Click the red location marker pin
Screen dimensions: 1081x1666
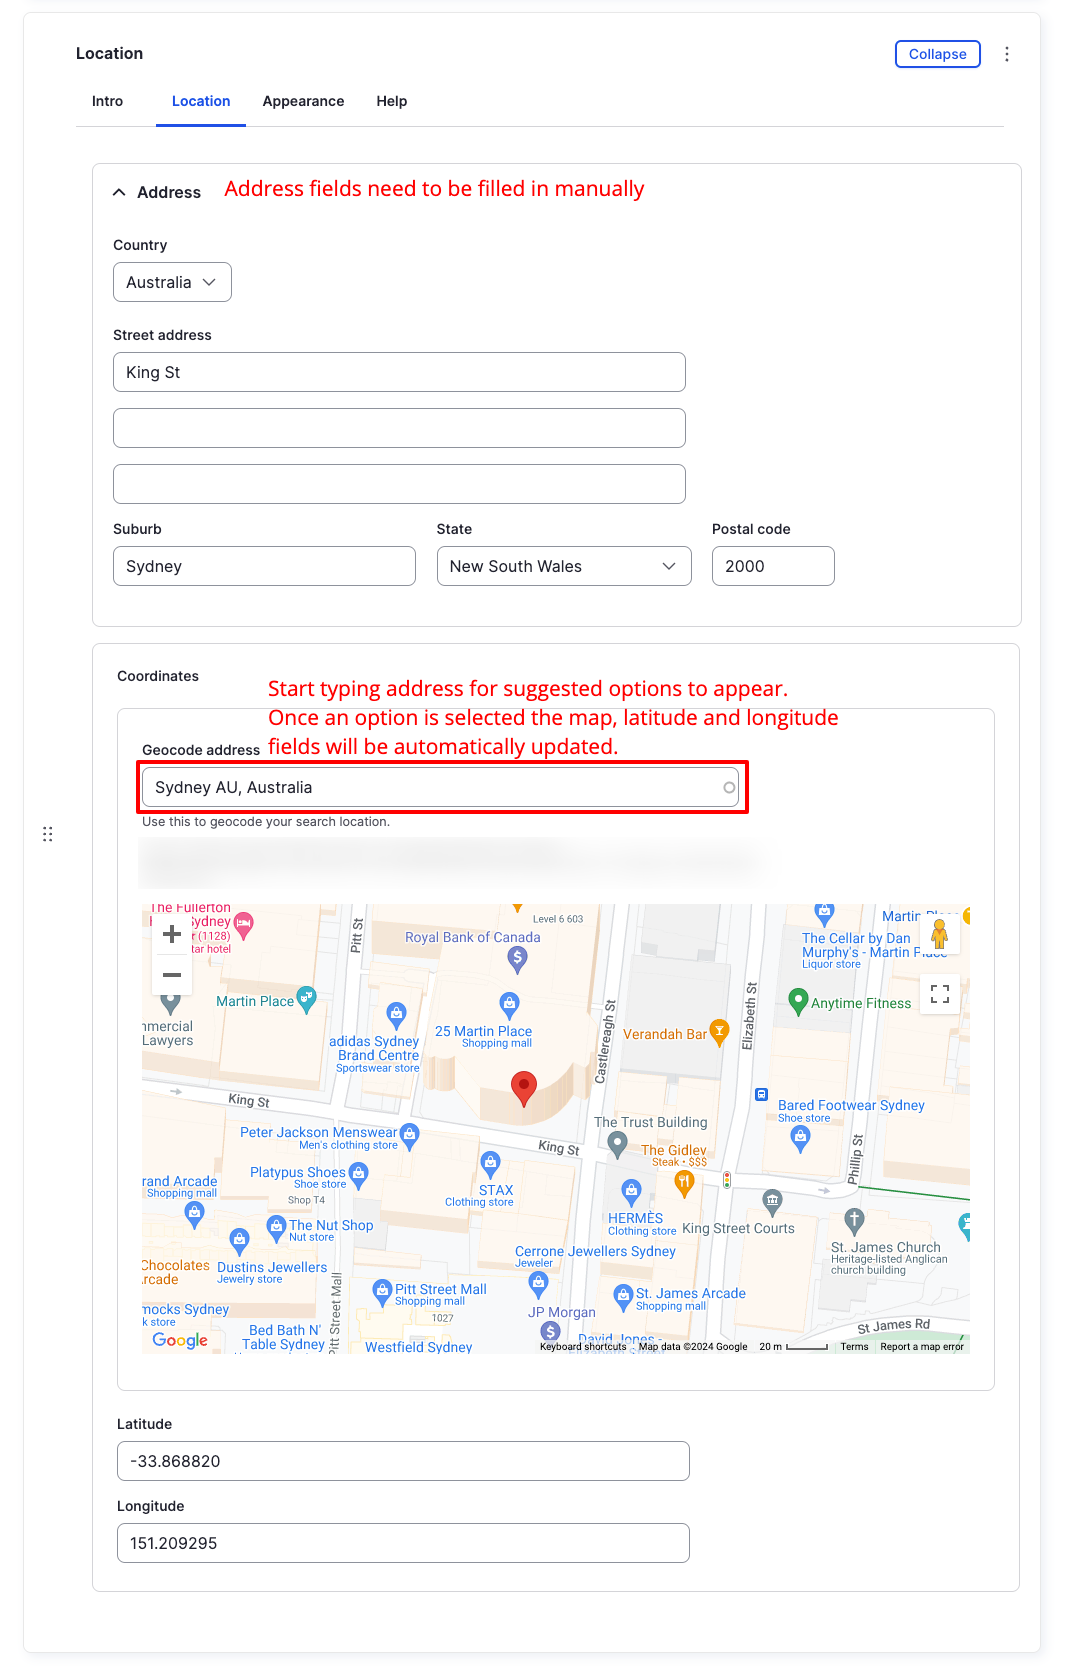click(524, 1089)
